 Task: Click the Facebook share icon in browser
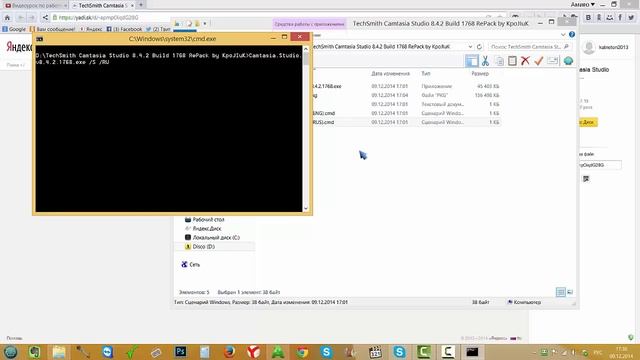tap(620, 18)
